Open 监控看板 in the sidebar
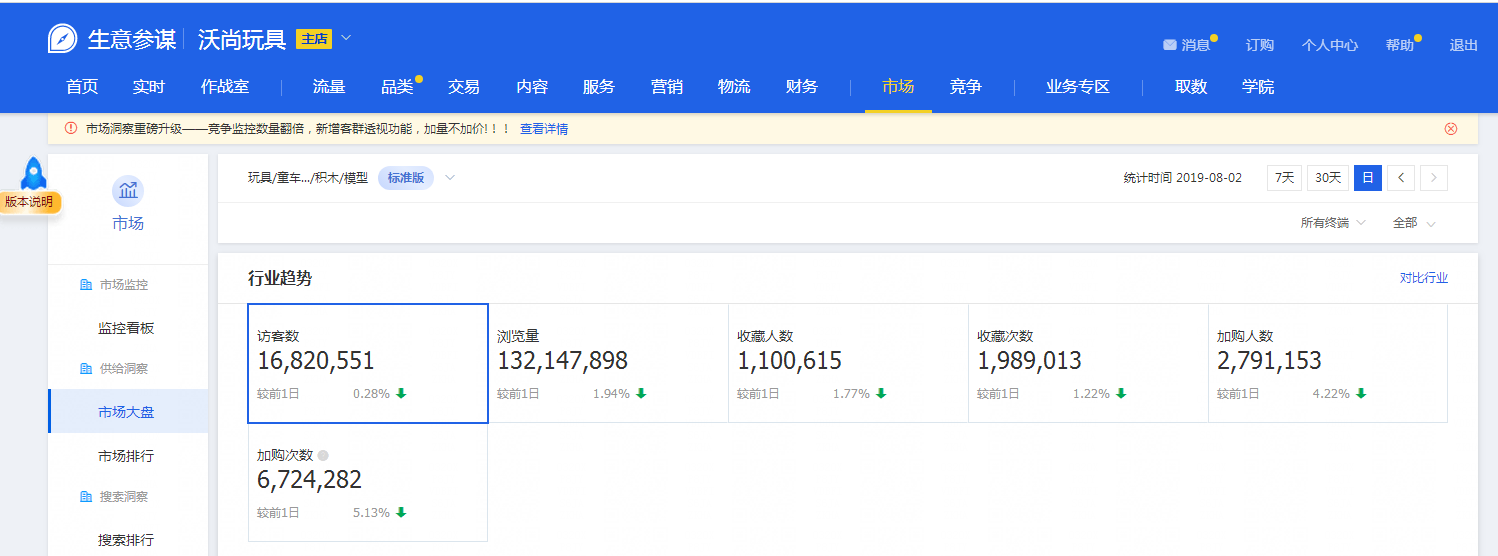 (126, 328)
